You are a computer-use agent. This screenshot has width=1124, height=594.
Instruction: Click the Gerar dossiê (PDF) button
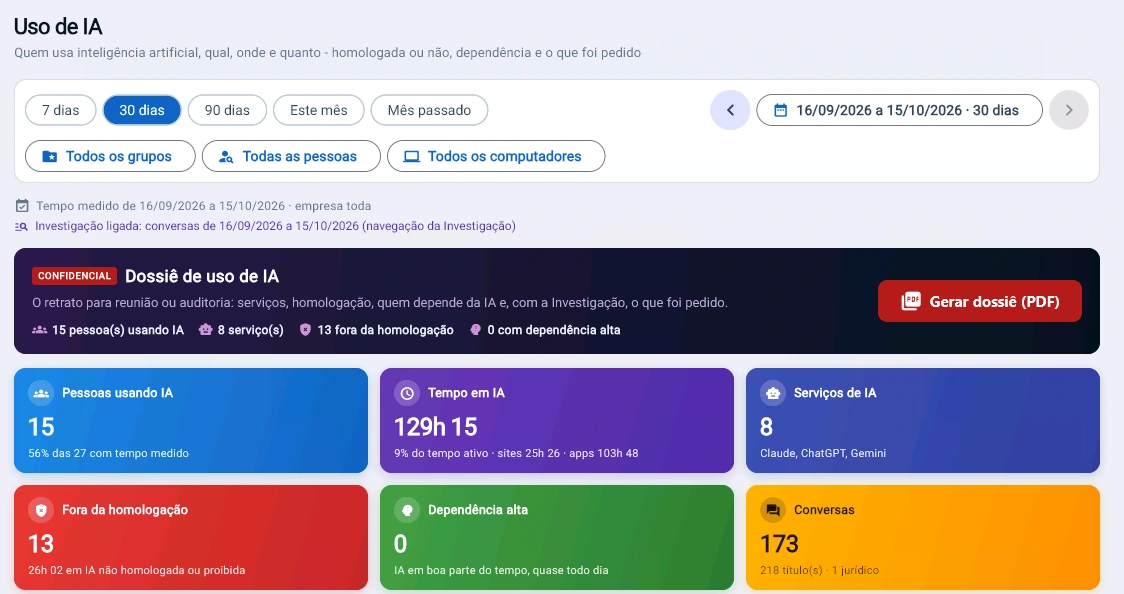tap(980, 301)
